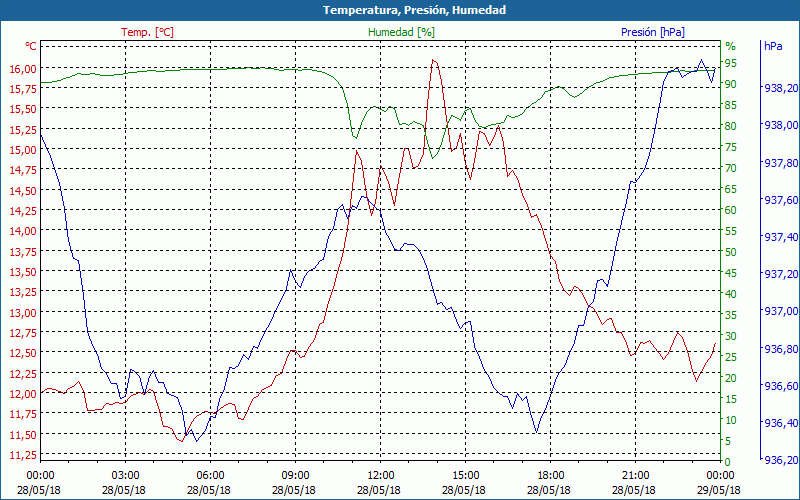Screen dimensions: 800x500
Task: Select 14,00 on the temperature axis
Action: [x=22, y=231]
